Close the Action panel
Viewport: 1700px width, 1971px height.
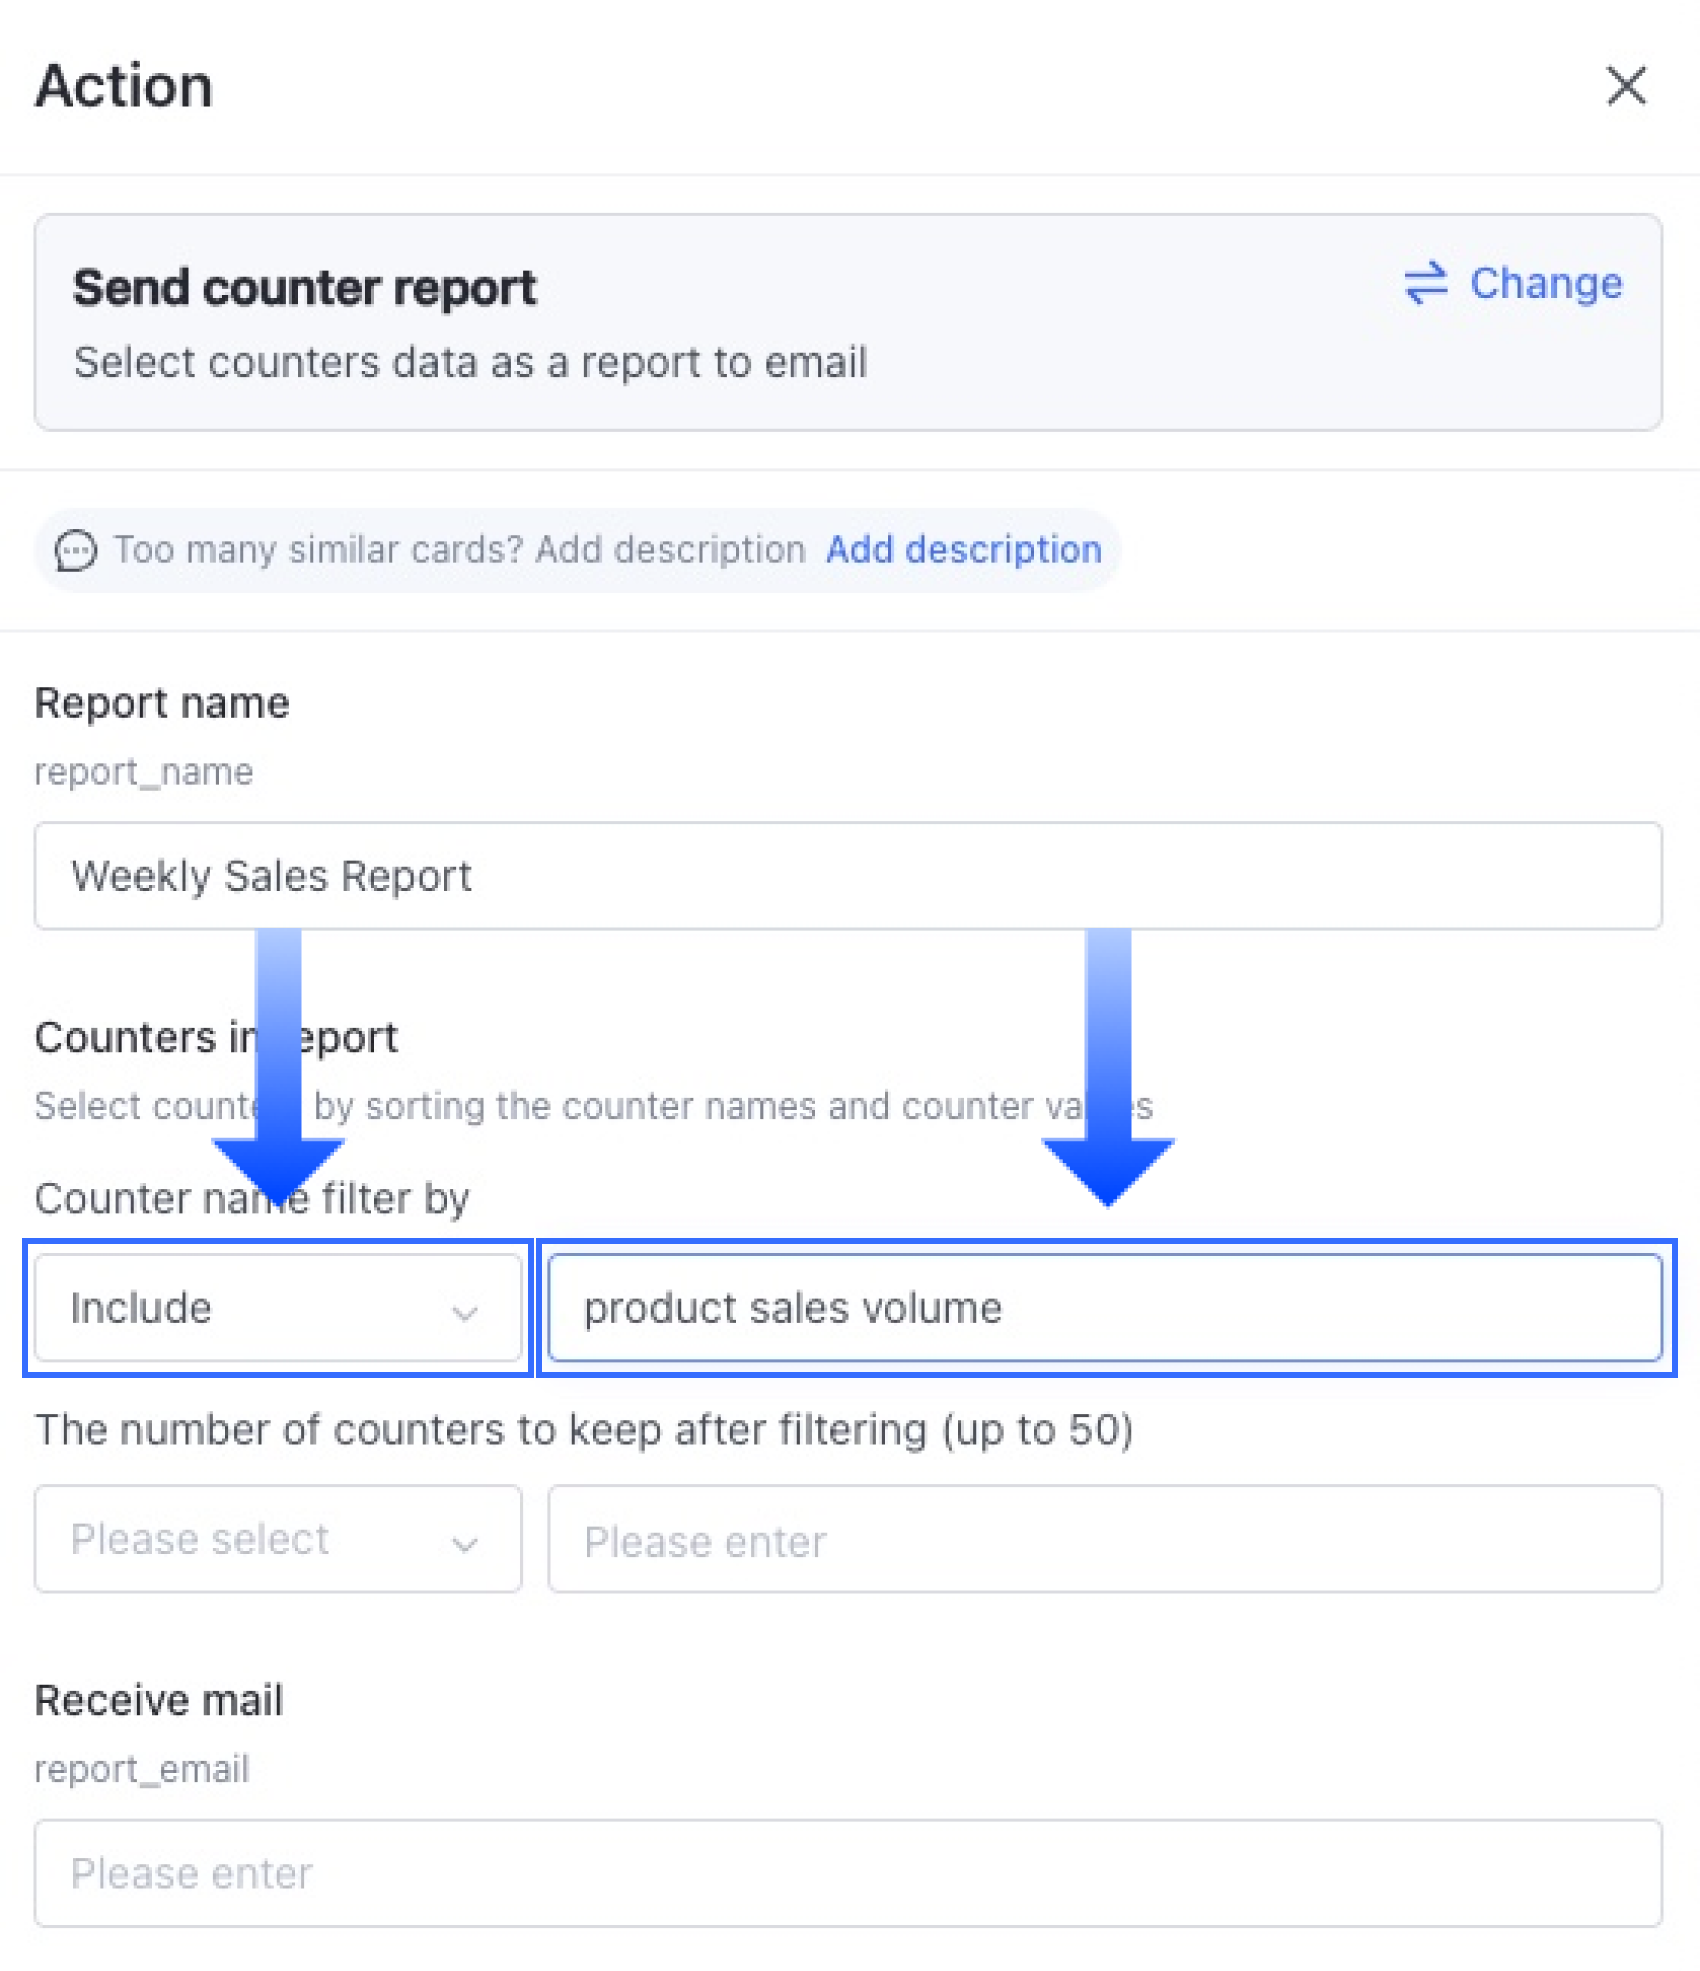(x=1626, y=85)
